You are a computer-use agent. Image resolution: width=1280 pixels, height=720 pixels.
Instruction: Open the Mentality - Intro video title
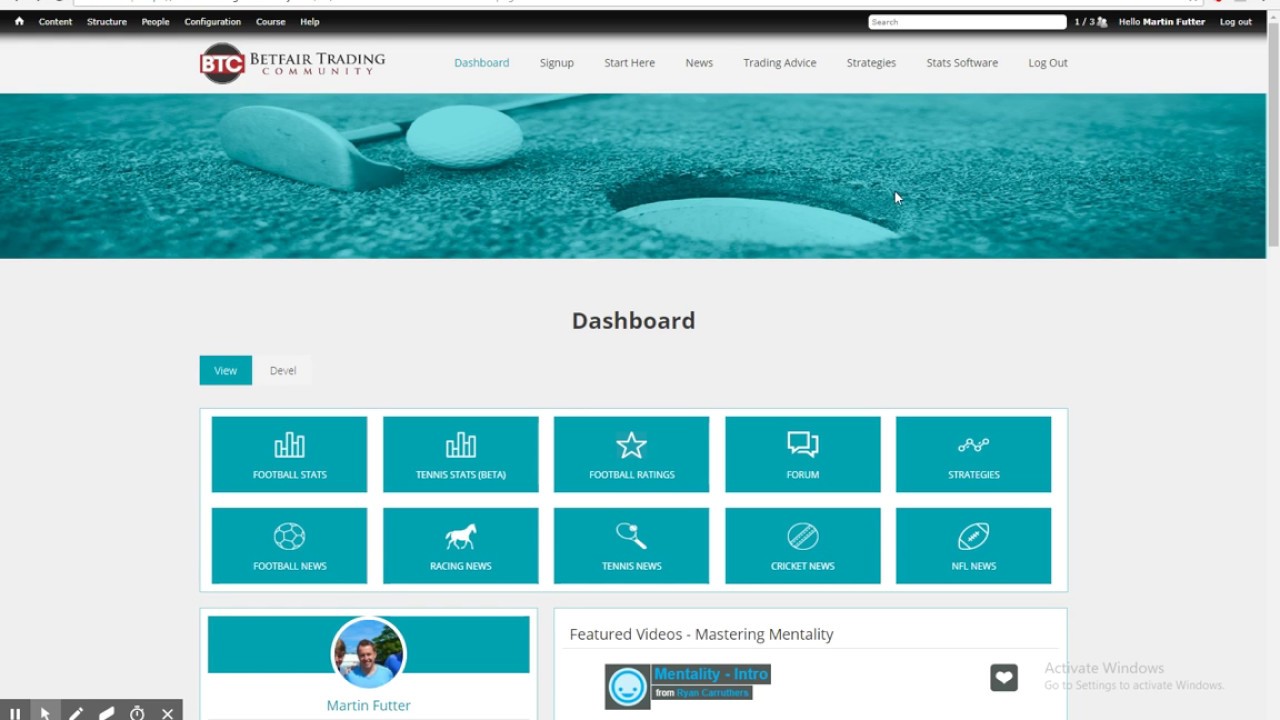pos(711,674)
